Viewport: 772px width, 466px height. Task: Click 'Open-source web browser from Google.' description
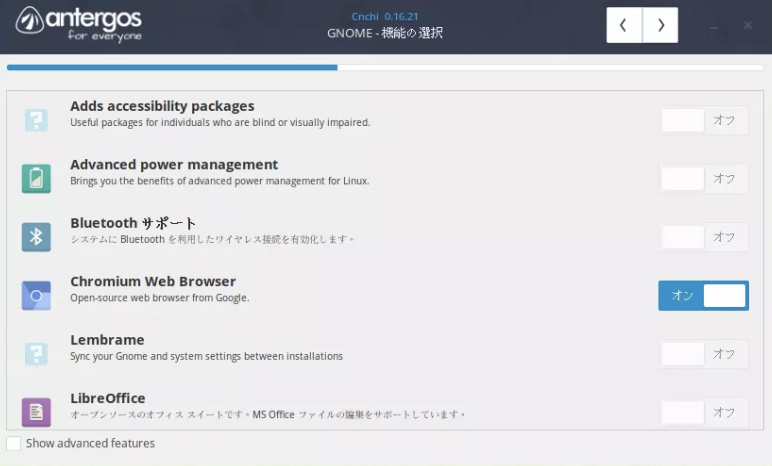[160, 298]
